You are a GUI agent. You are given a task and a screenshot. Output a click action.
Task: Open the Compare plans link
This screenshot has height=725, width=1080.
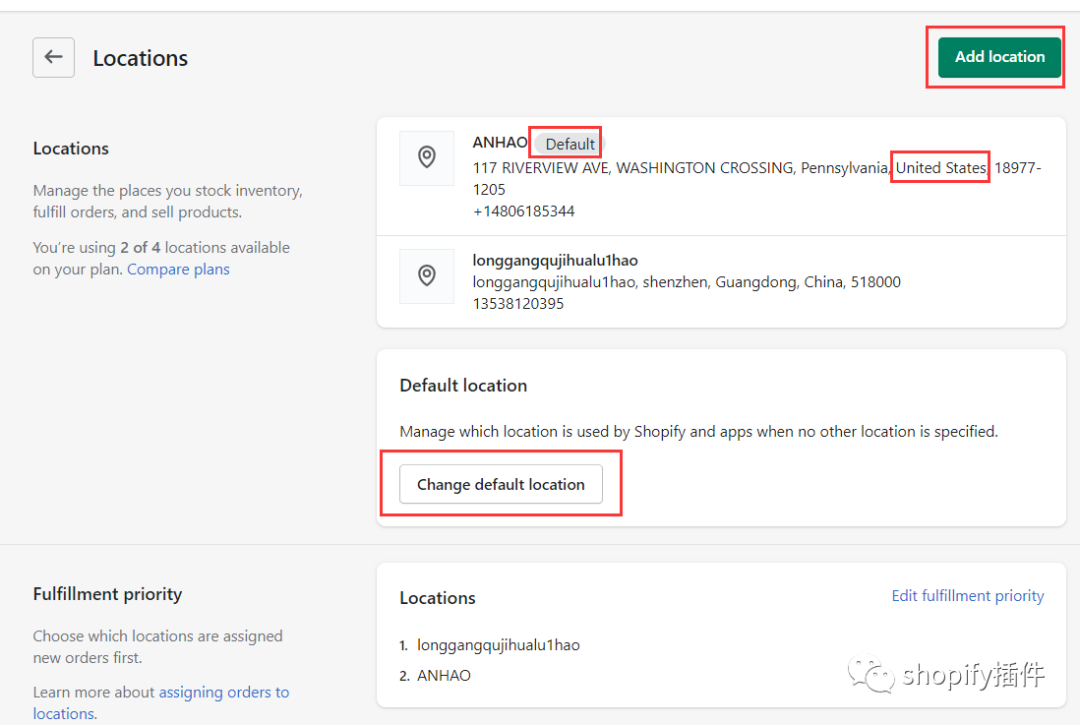(178, 269)
